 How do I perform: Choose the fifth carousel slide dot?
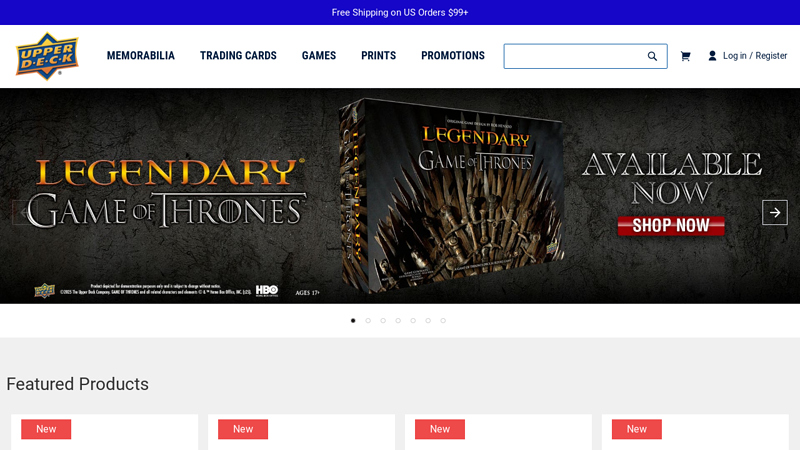point(413,321)
